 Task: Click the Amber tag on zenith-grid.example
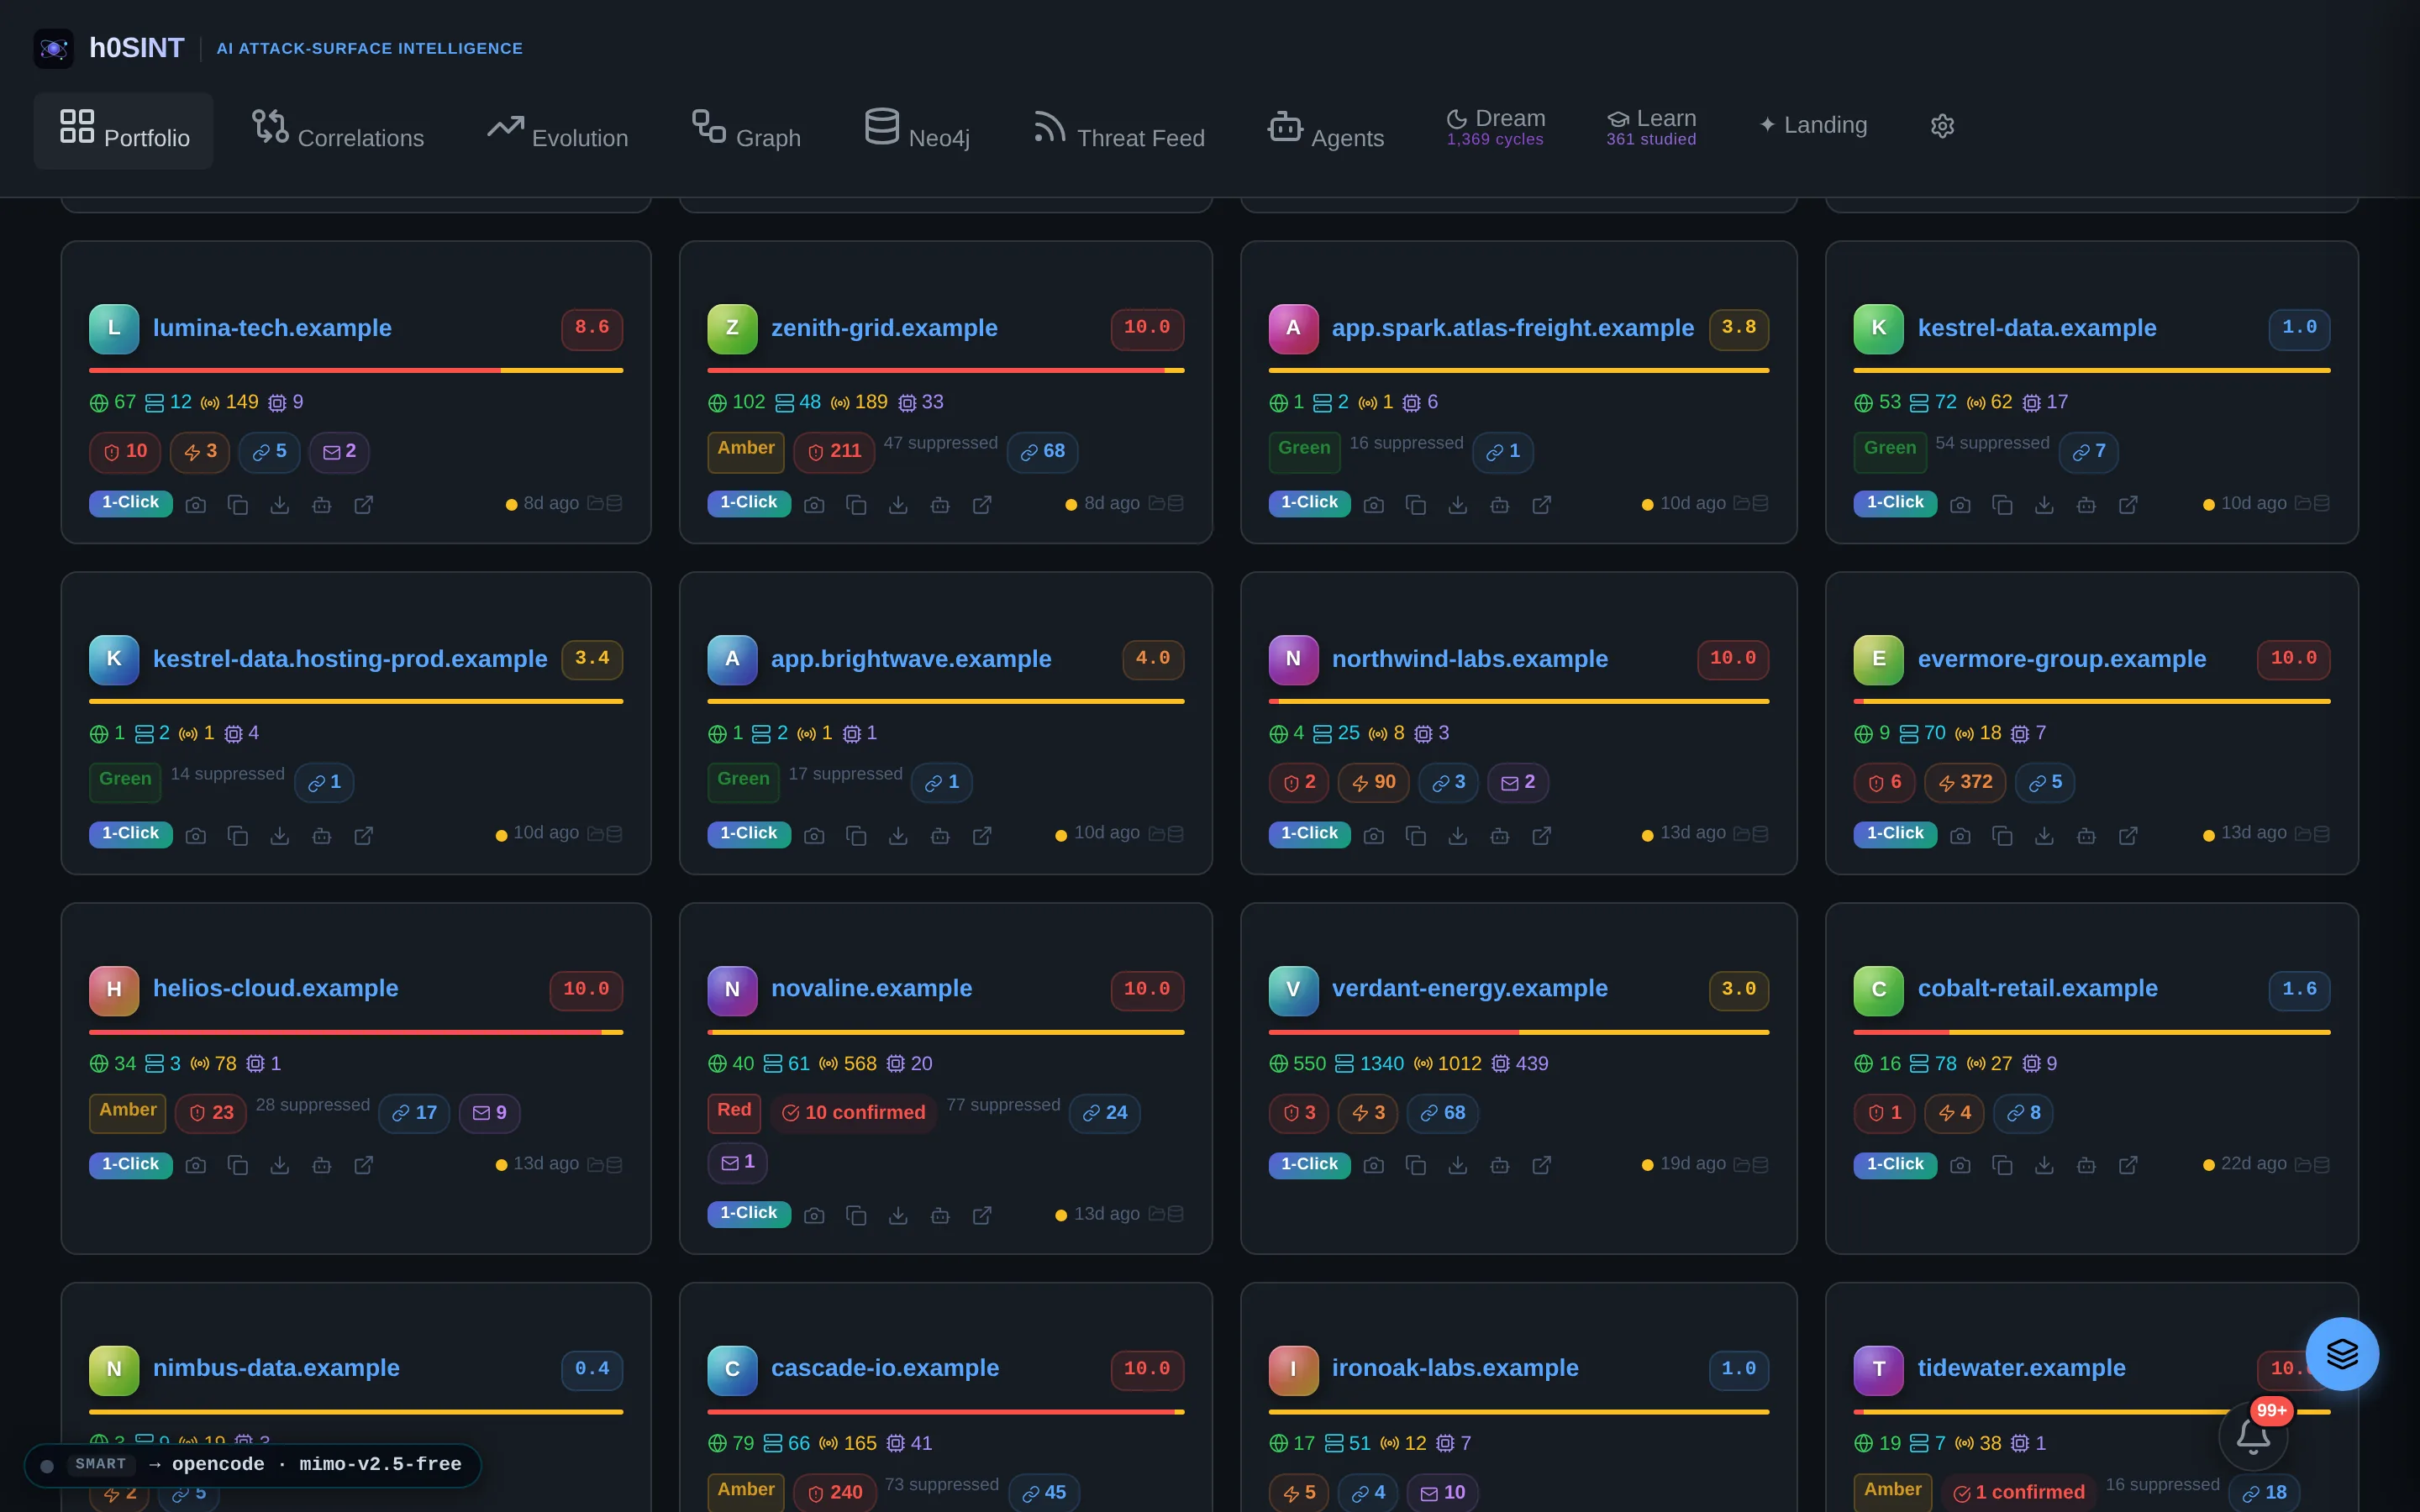pos(746,451)
